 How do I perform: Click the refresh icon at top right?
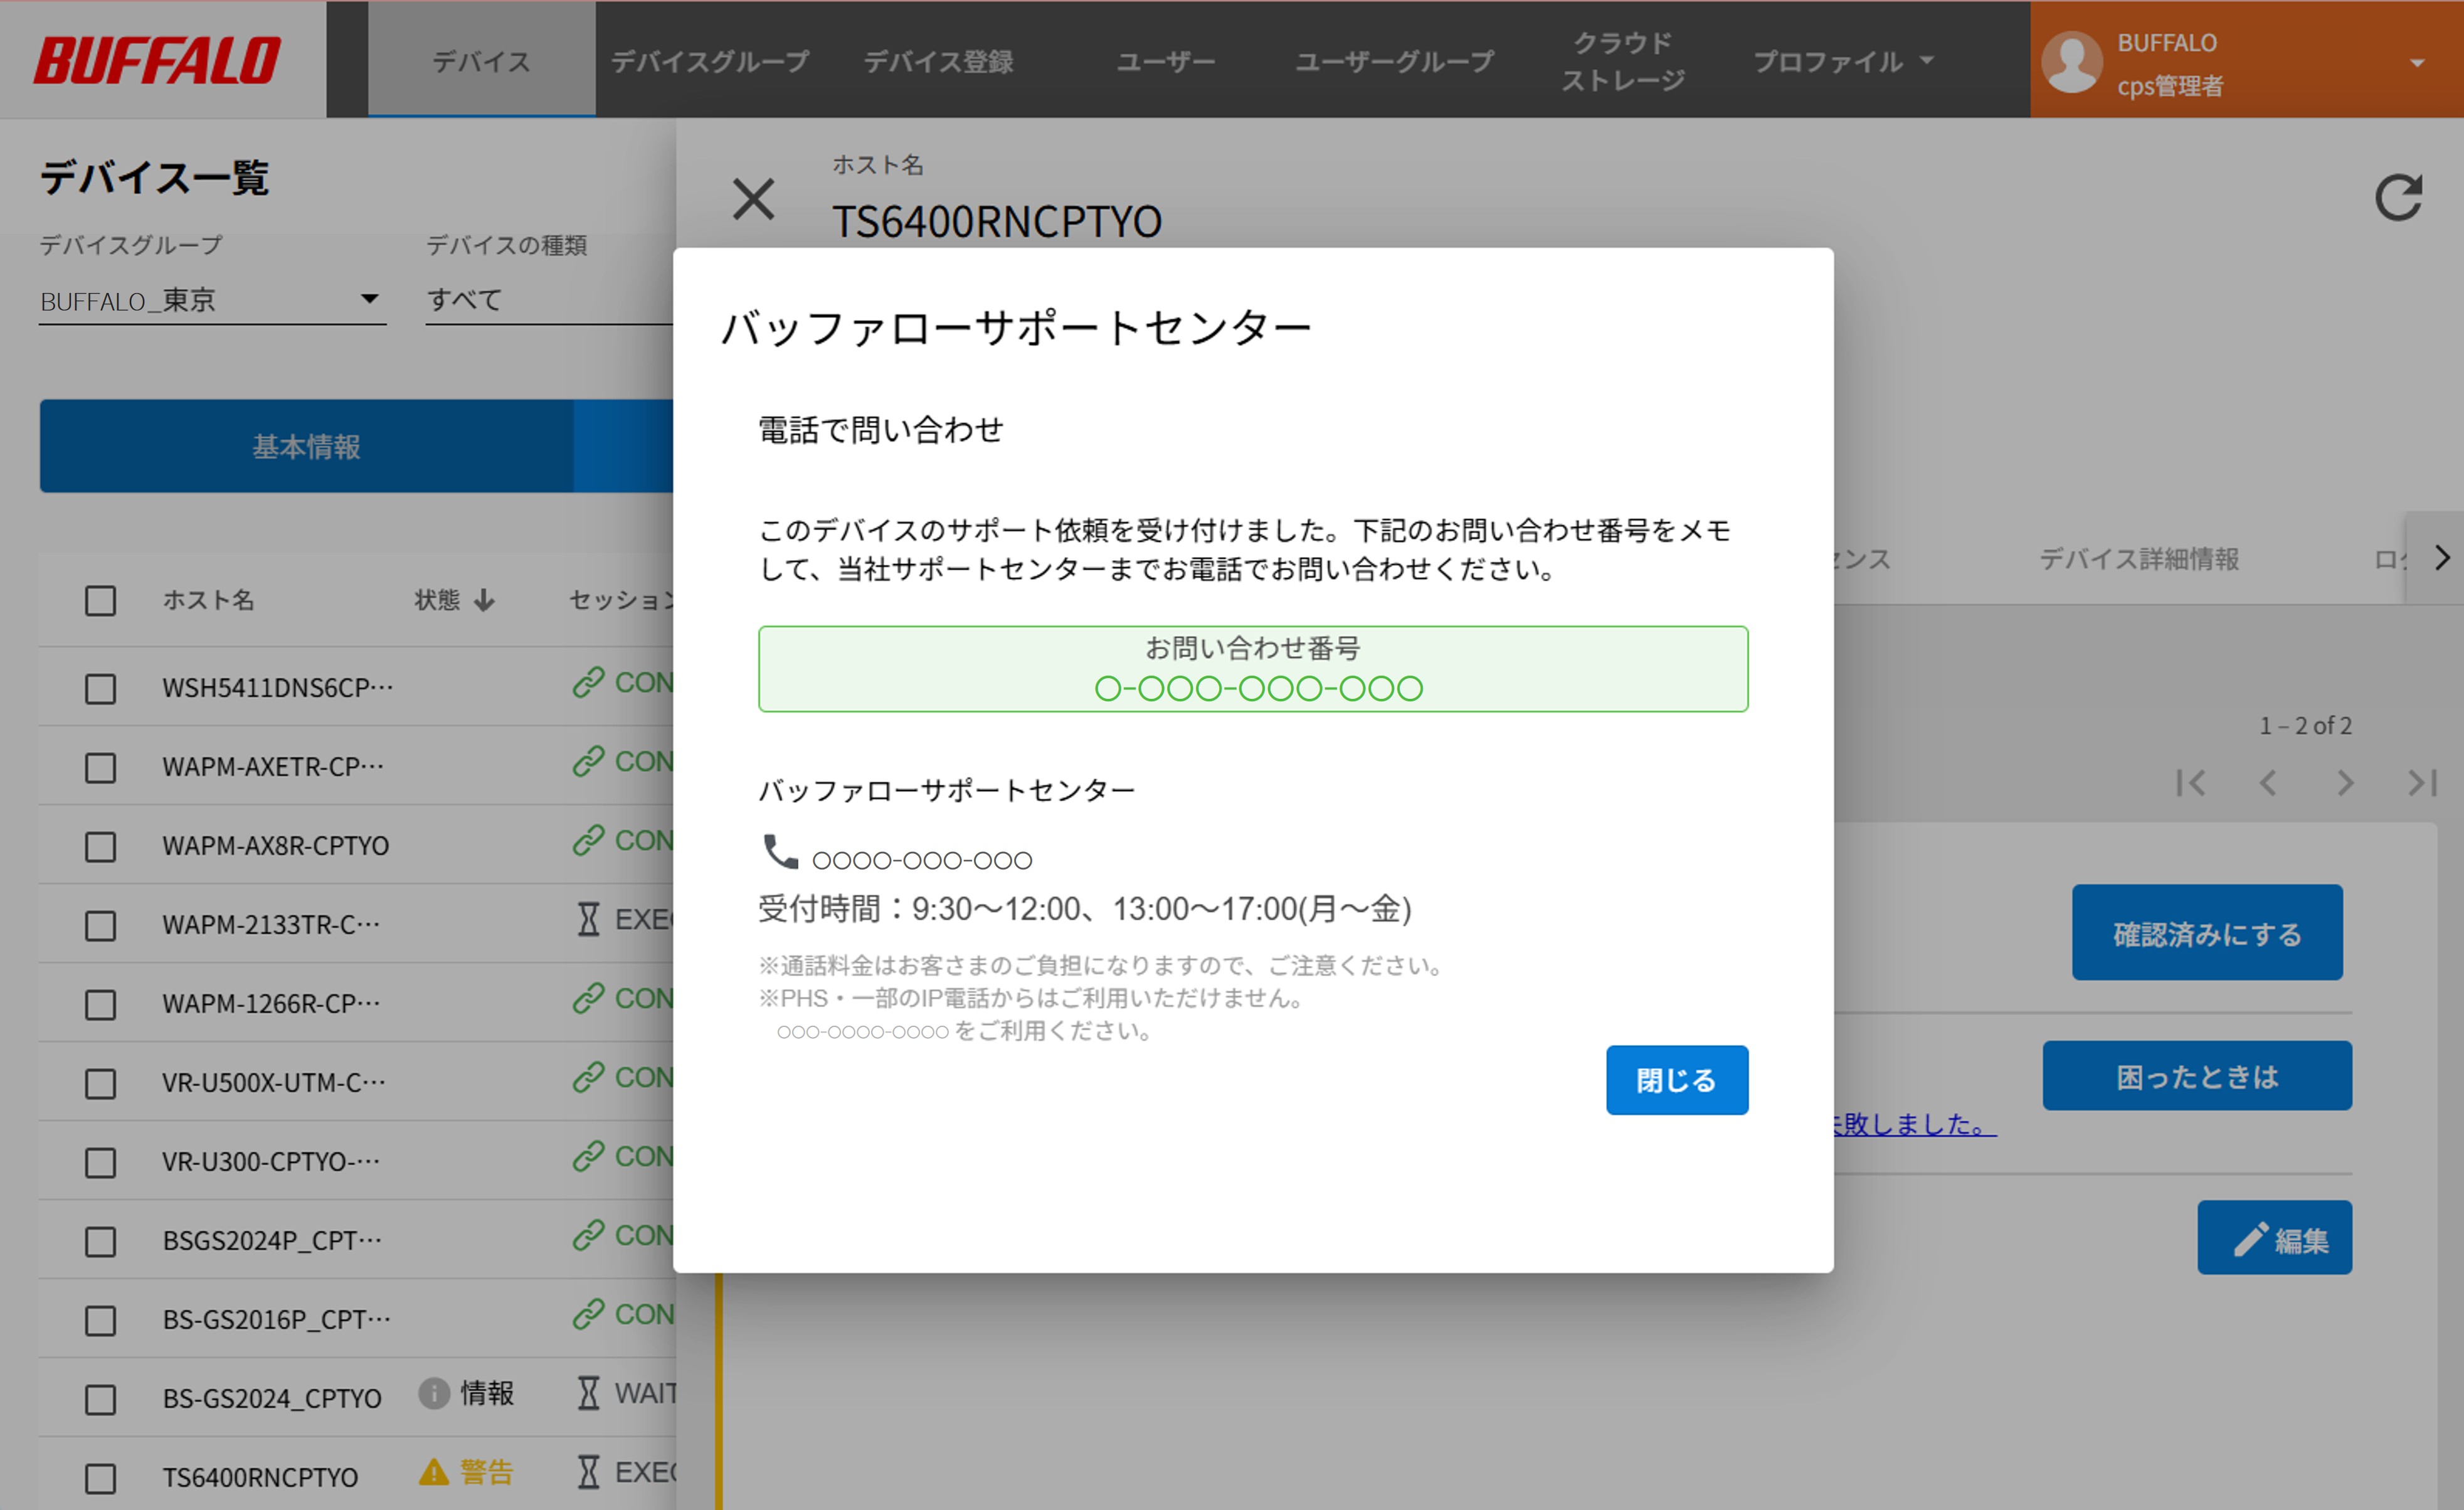click(x=2398, y=198)
